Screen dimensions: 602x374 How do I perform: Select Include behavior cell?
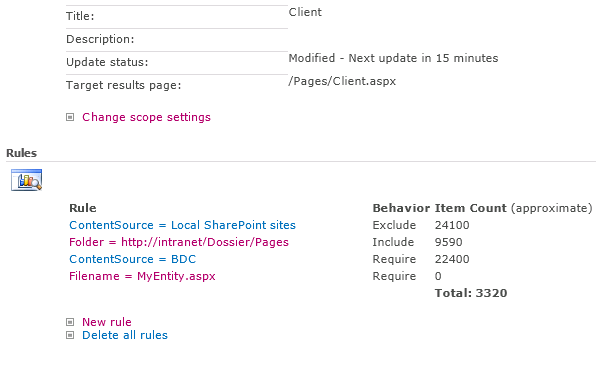[393, 242]
